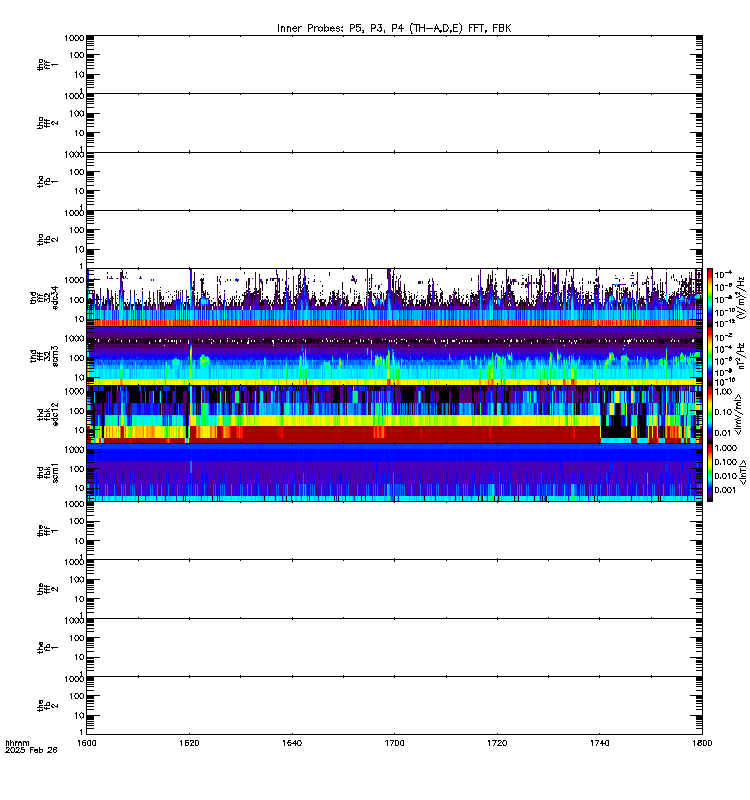Click the 'nT^2/Hz' unit label
The height and width of the screenshot is (800, 750).
pyautogui.click(x=741, y=356)
